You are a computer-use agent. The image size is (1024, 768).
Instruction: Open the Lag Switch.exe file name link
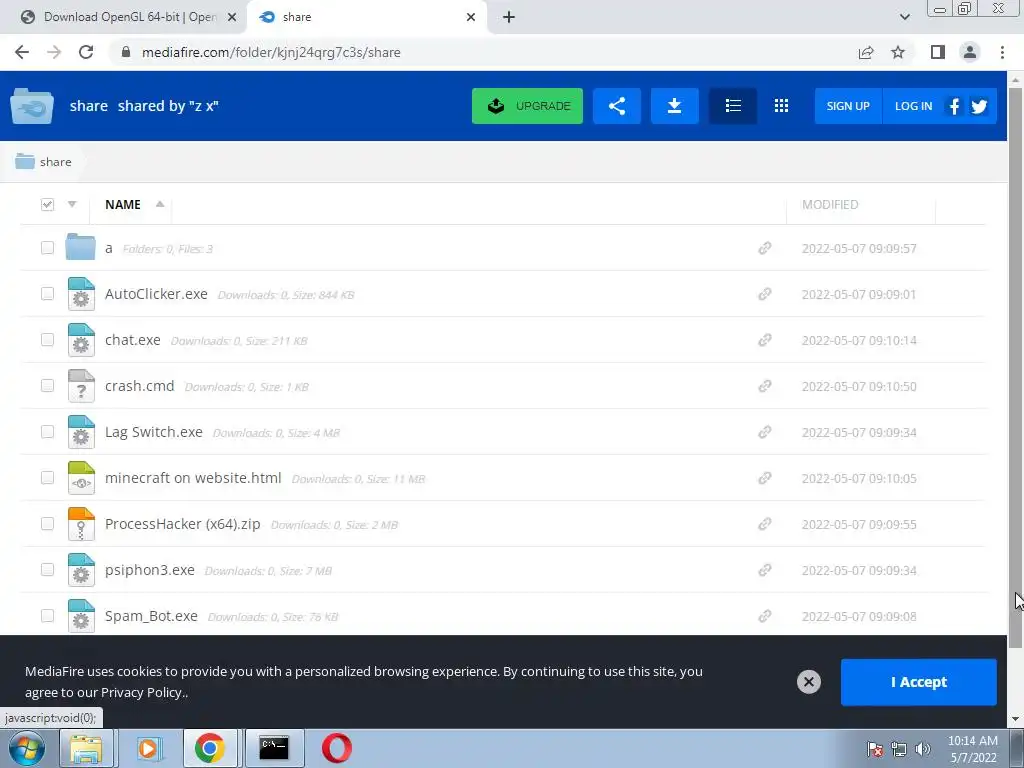click(x=153, y=432)
